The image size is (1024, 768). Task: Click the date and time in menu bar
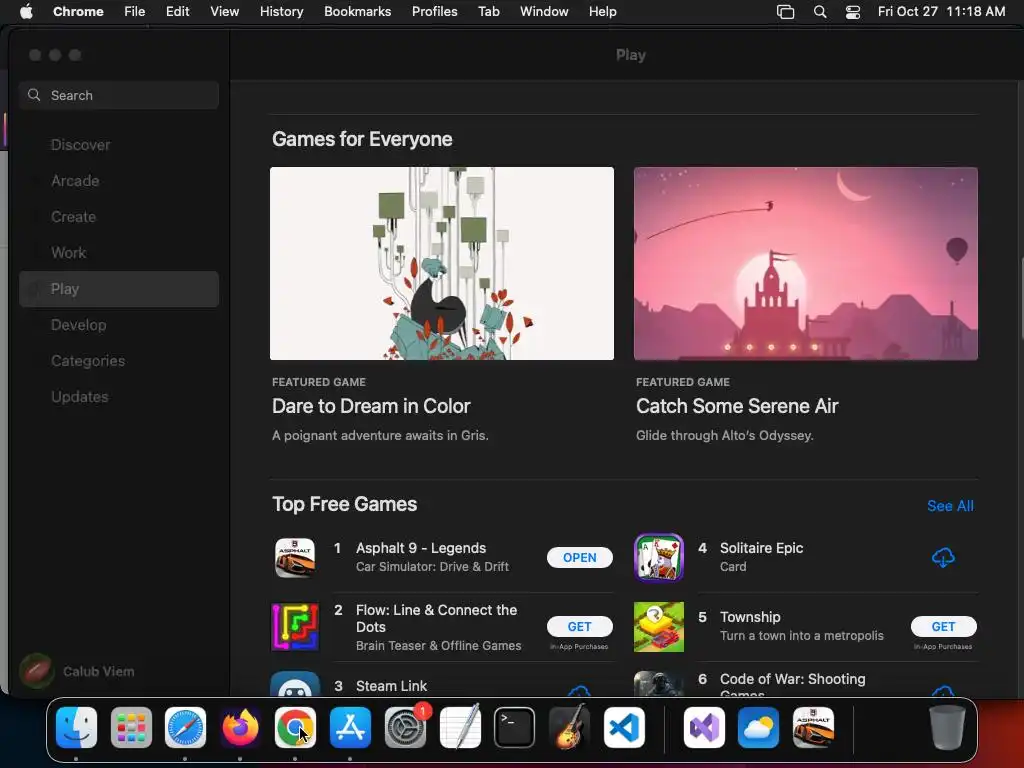(x=941, y=12)
